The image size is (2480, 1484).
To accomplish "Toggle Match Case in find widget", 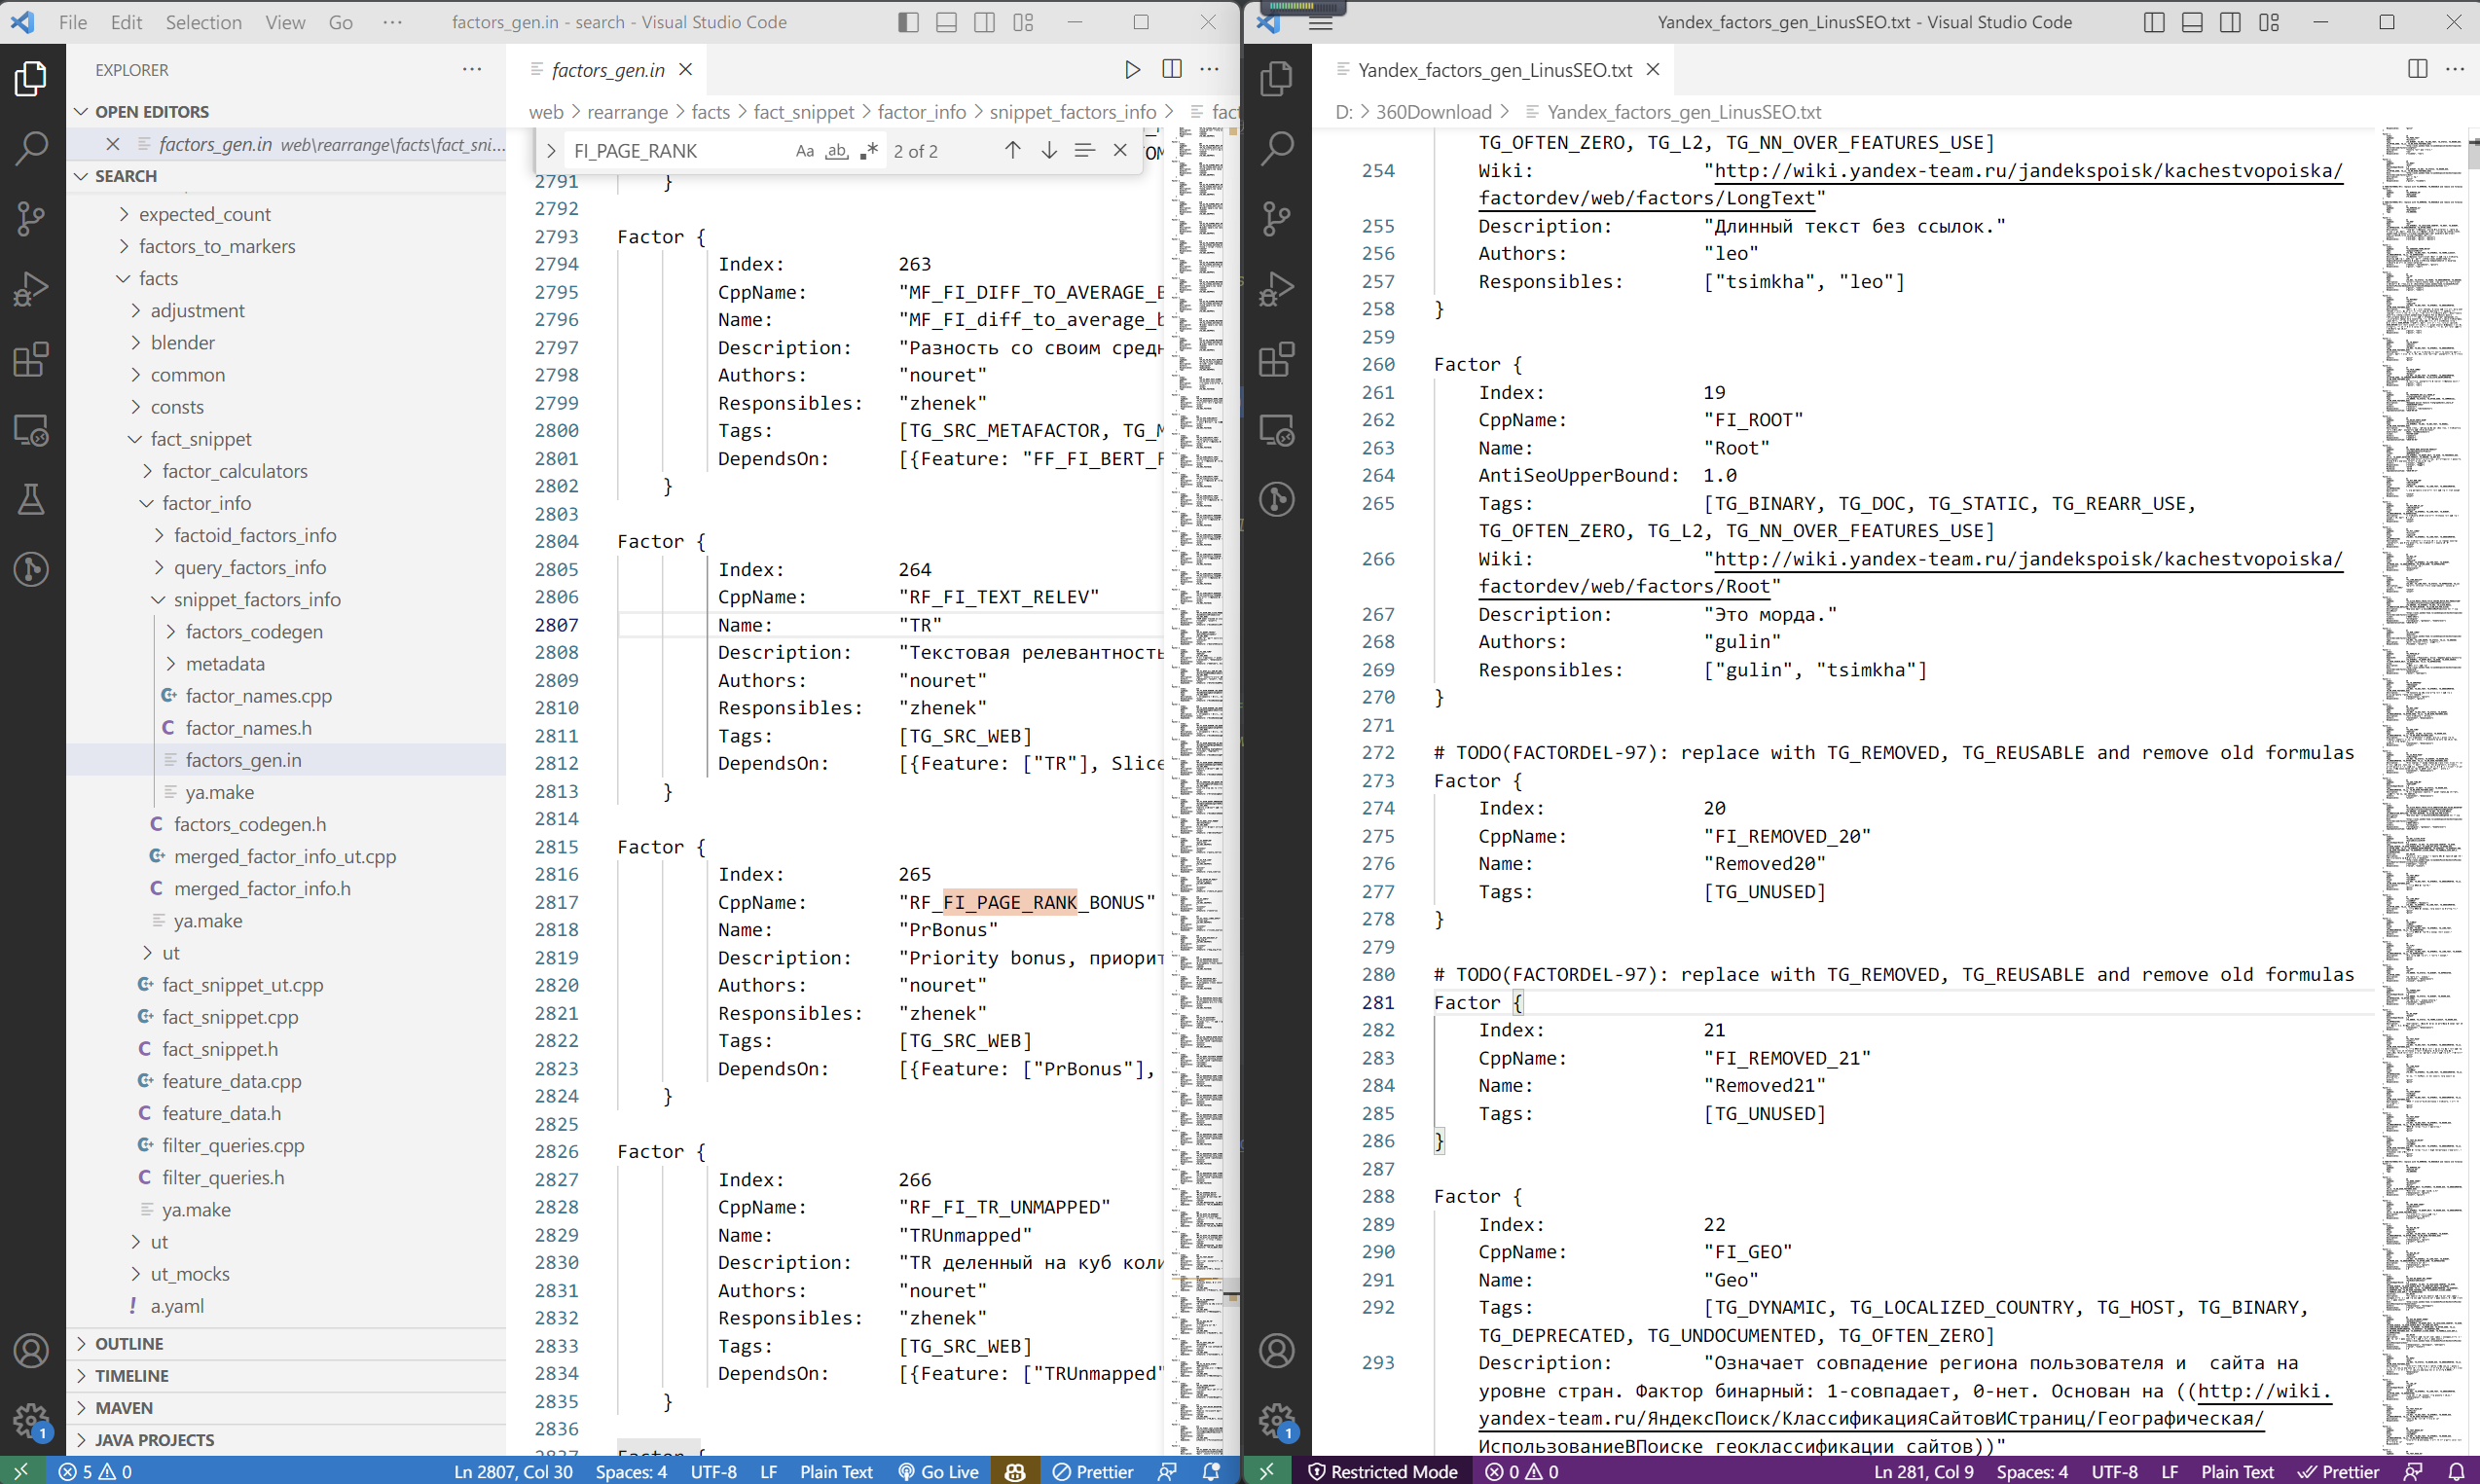I will pyautogui.click(x=804, y=151).
